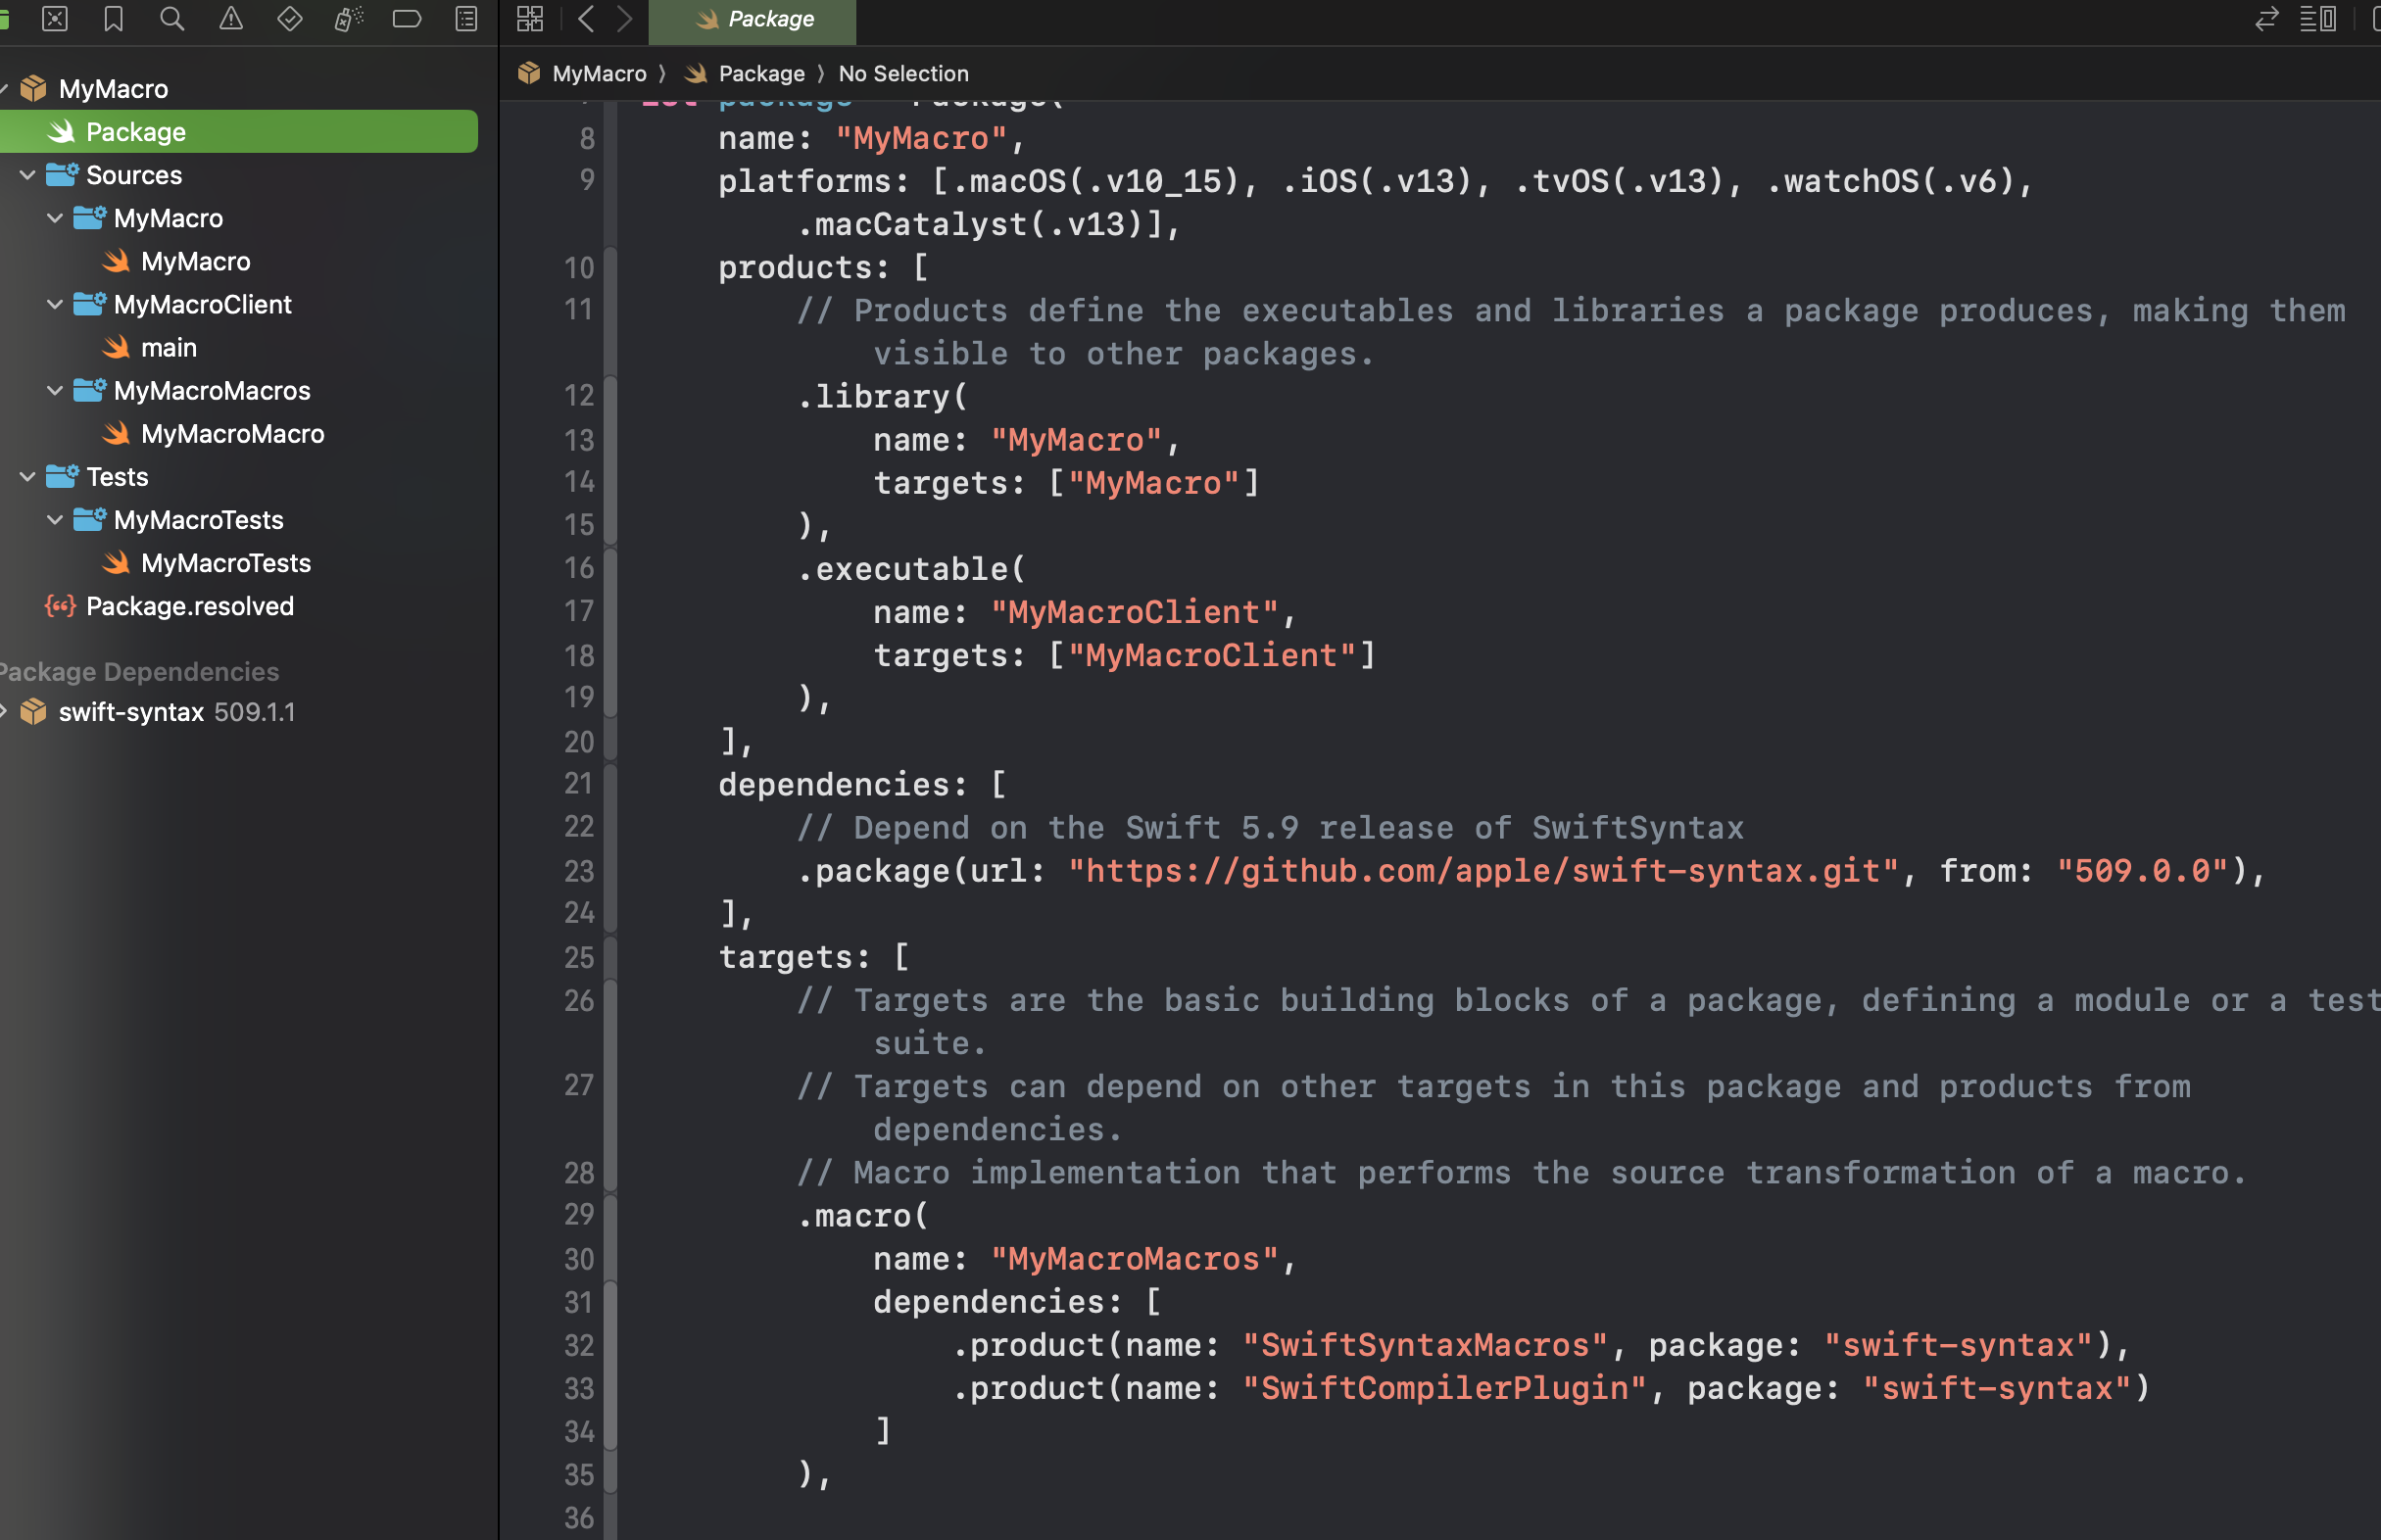
Task: Open the Test navigator diamond icon
Action: click(290, 19)
